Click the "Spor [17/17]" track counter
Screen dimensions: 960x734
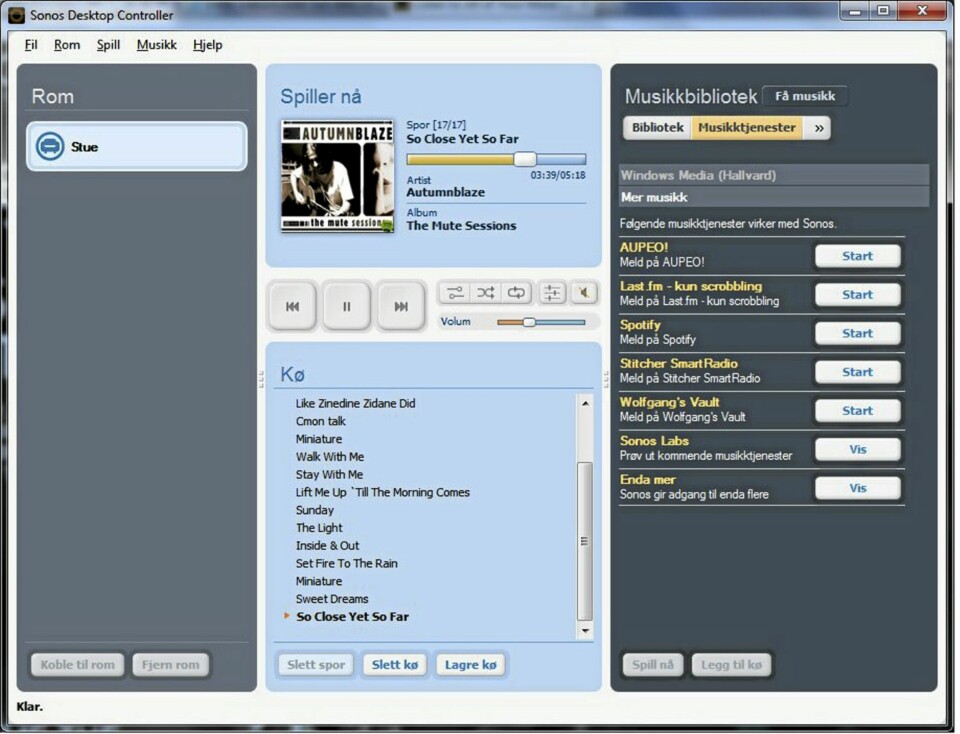click(x=437, y=125)
